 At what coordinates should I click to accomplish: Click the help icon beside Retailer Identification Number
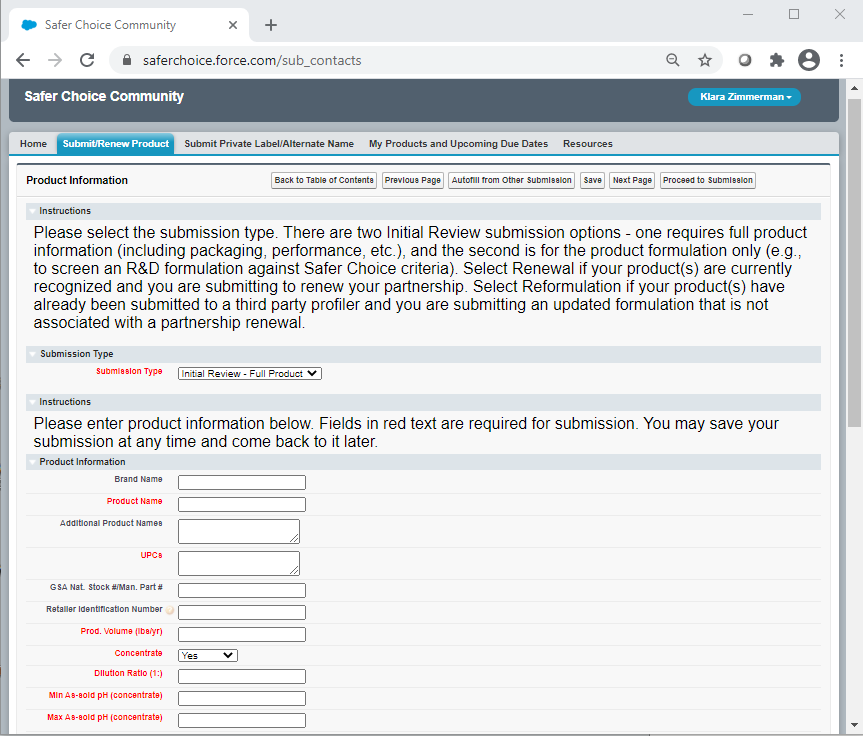click(170, 610)
